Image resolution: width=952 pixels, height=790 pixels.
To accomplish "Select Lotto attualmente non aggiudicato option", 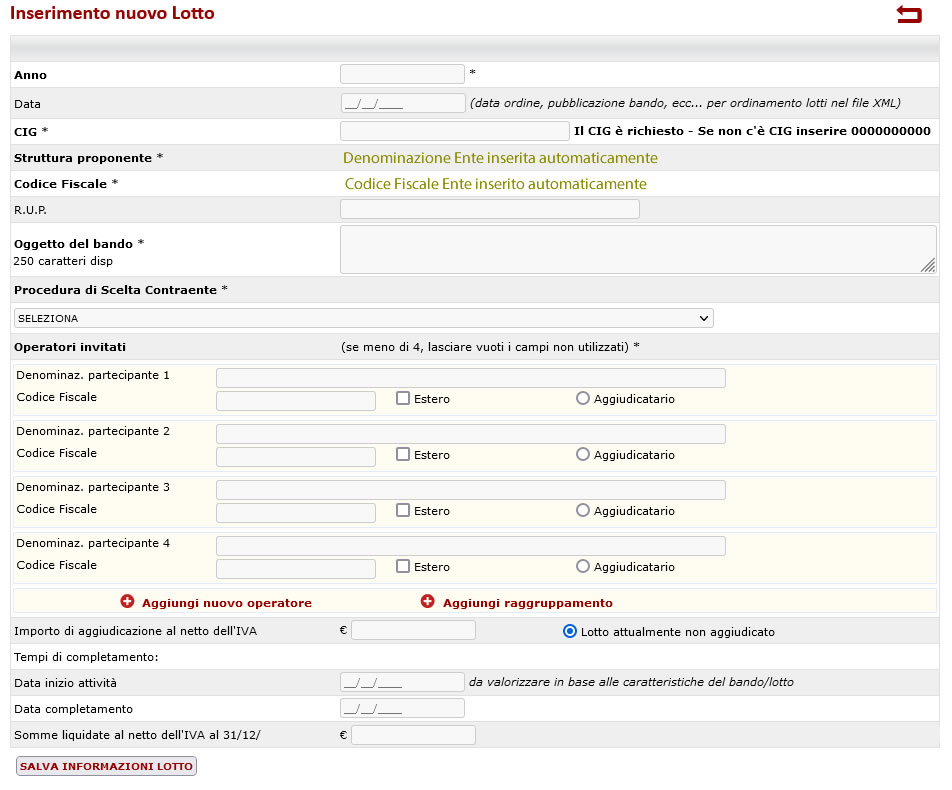I will [570, 631].
